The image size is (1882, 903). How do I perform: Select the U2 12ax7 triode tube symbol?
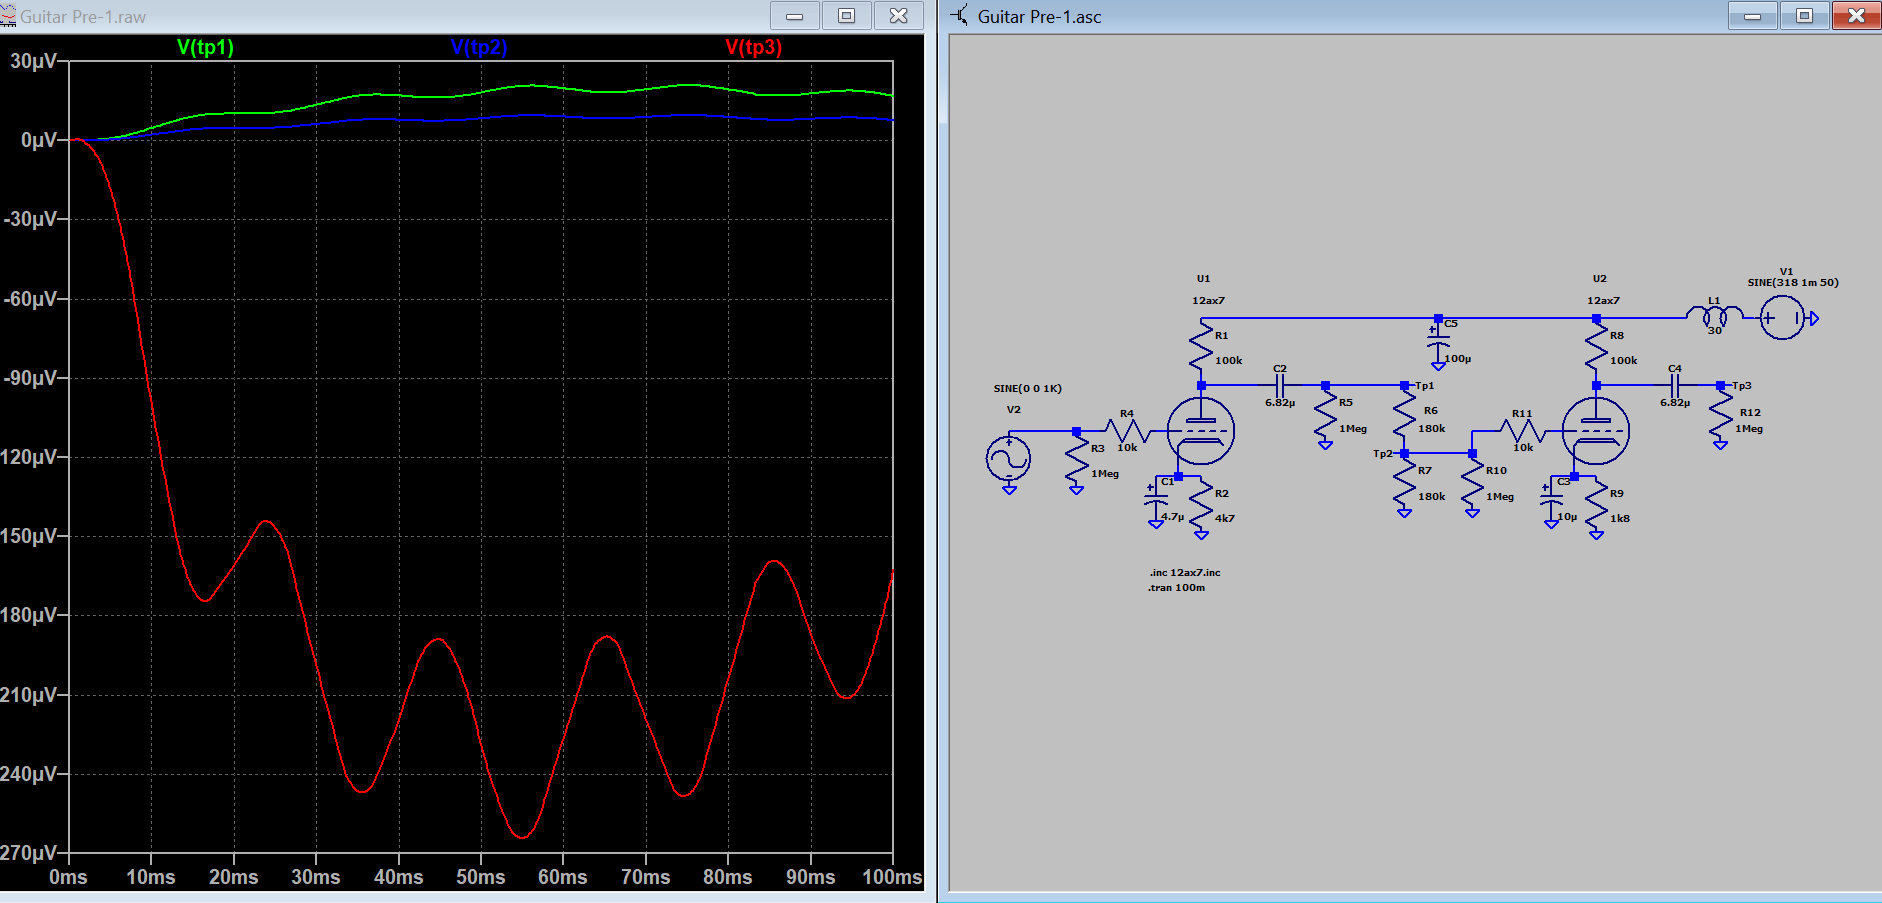(1595, 431)
